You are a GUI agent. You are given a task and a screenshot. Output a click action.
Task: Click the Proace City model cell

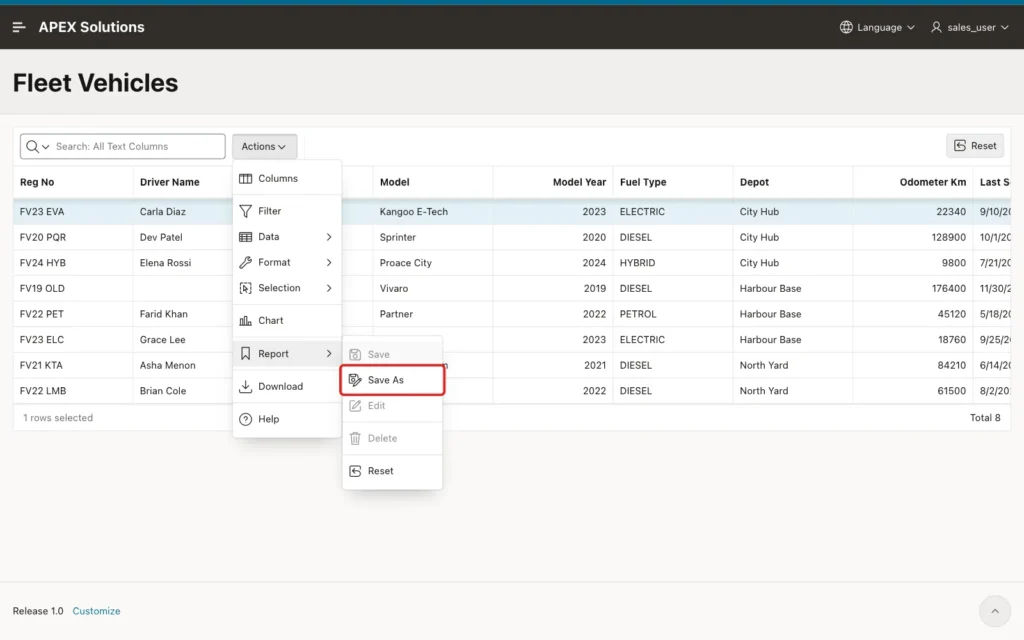point(433,263)
